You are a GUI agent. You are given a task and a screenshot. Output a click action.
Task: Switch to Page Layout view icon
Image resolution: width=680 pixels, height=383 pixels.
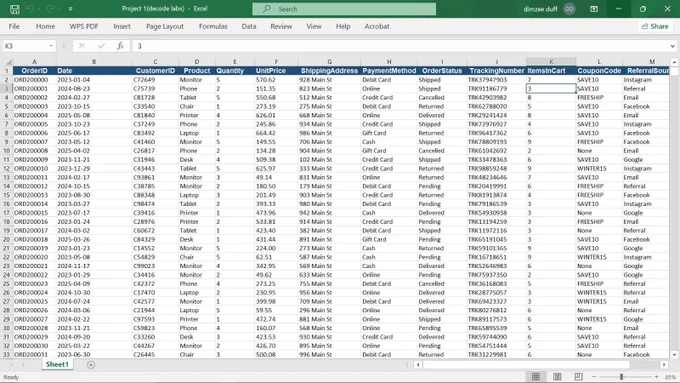click(557, 376)
